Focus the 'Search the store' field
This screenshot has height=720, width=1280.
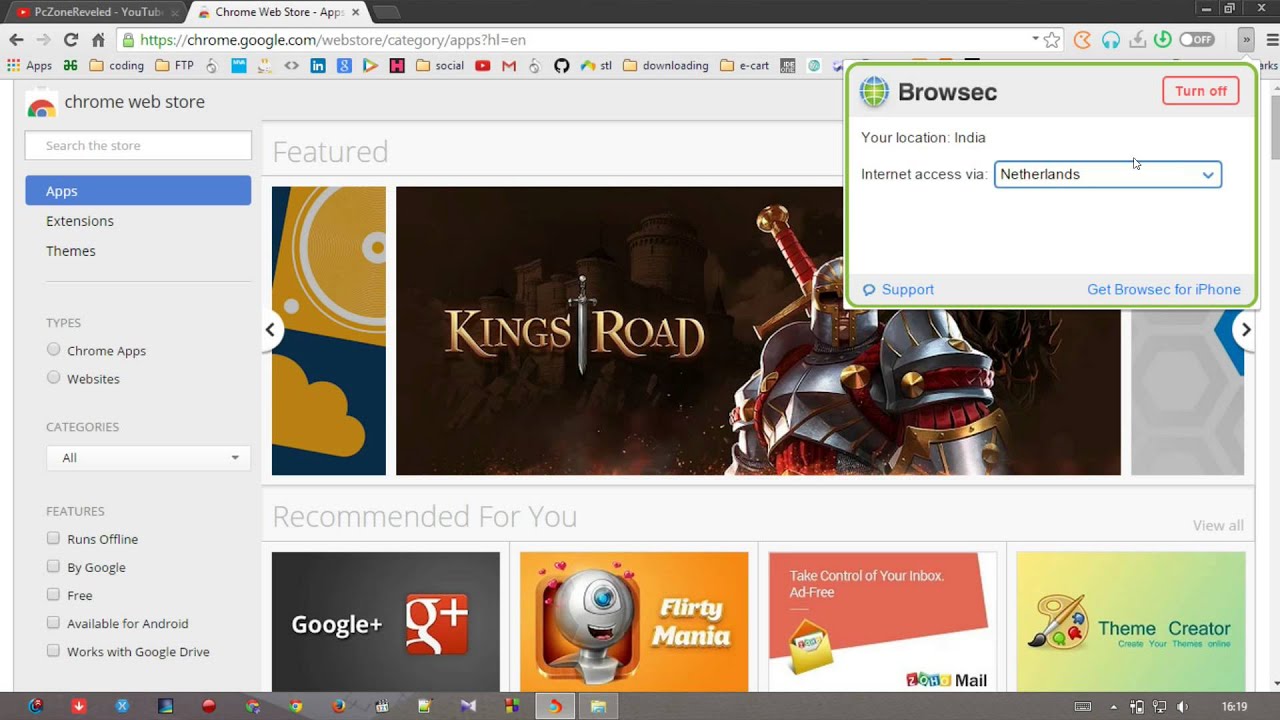click(138, 145)
